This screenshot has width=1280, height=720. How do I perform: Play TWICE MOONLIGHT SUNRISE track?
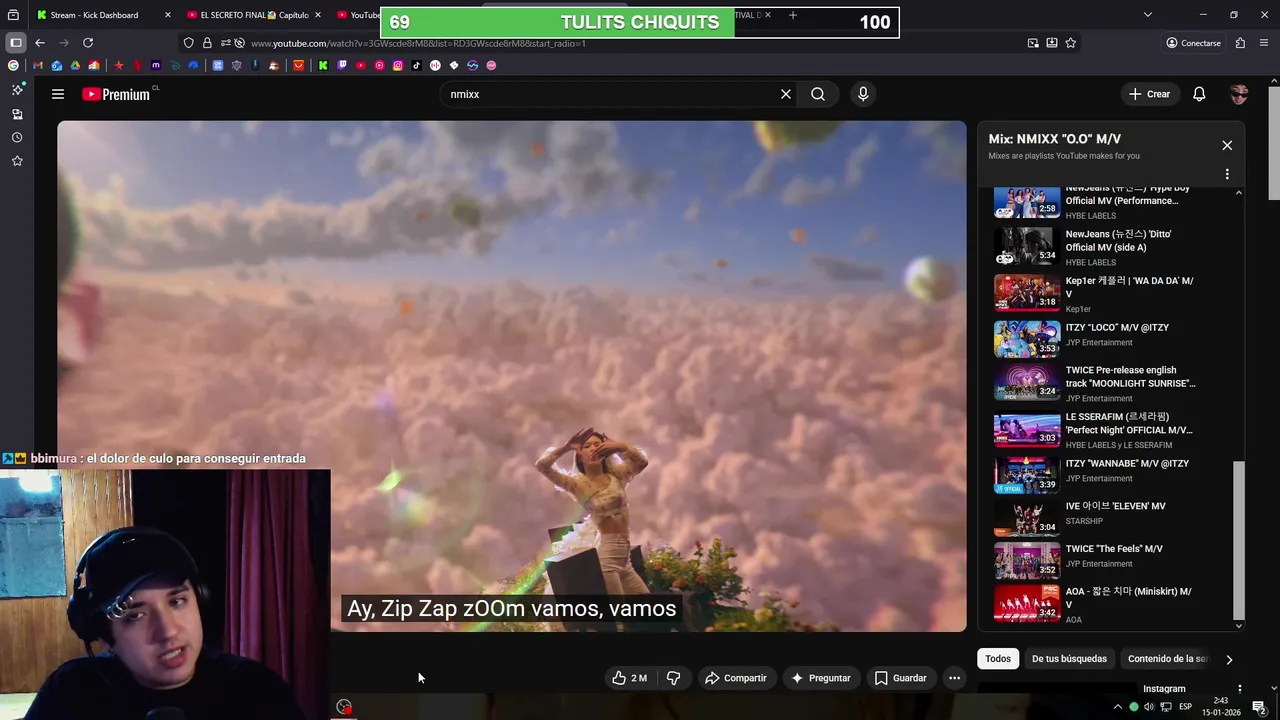(x=1096, y=383)
